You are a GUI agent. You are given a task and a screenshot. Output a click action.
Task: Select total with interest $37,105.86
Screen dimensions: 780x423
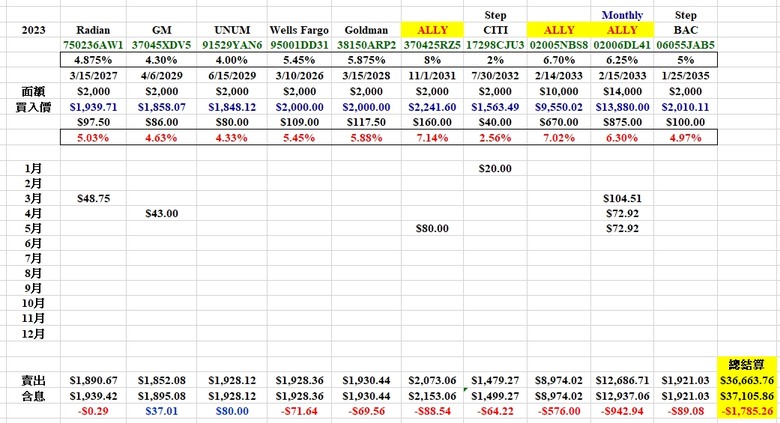(747, 396)
